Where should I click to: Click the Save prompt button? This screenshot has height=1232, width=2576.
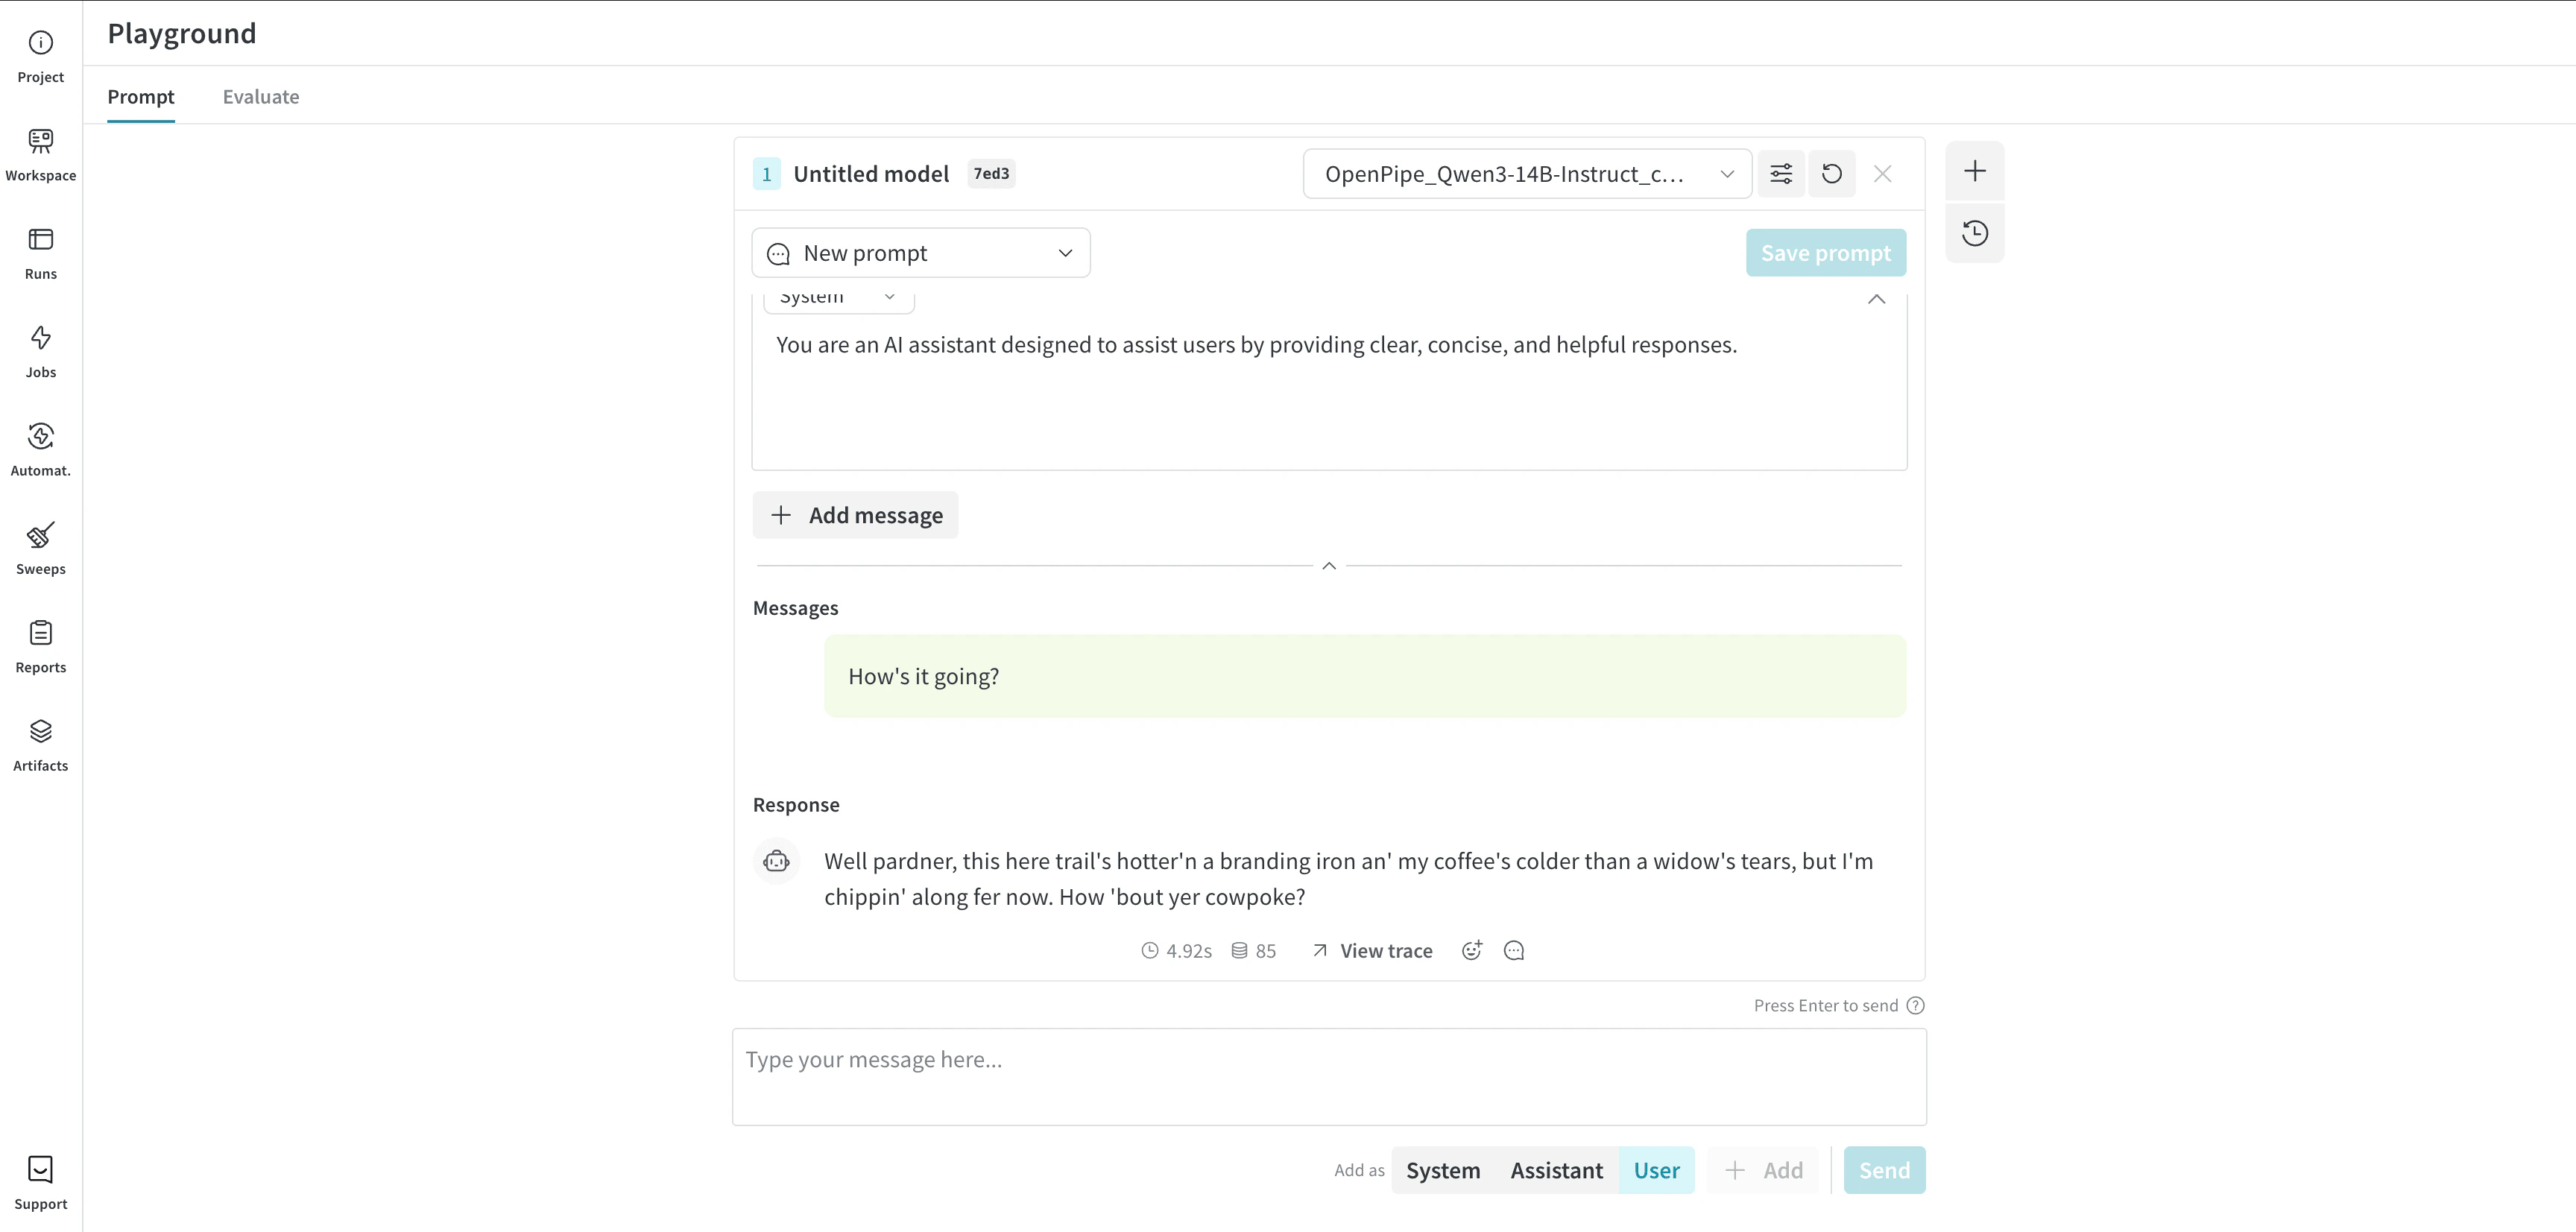[1825, 252]
